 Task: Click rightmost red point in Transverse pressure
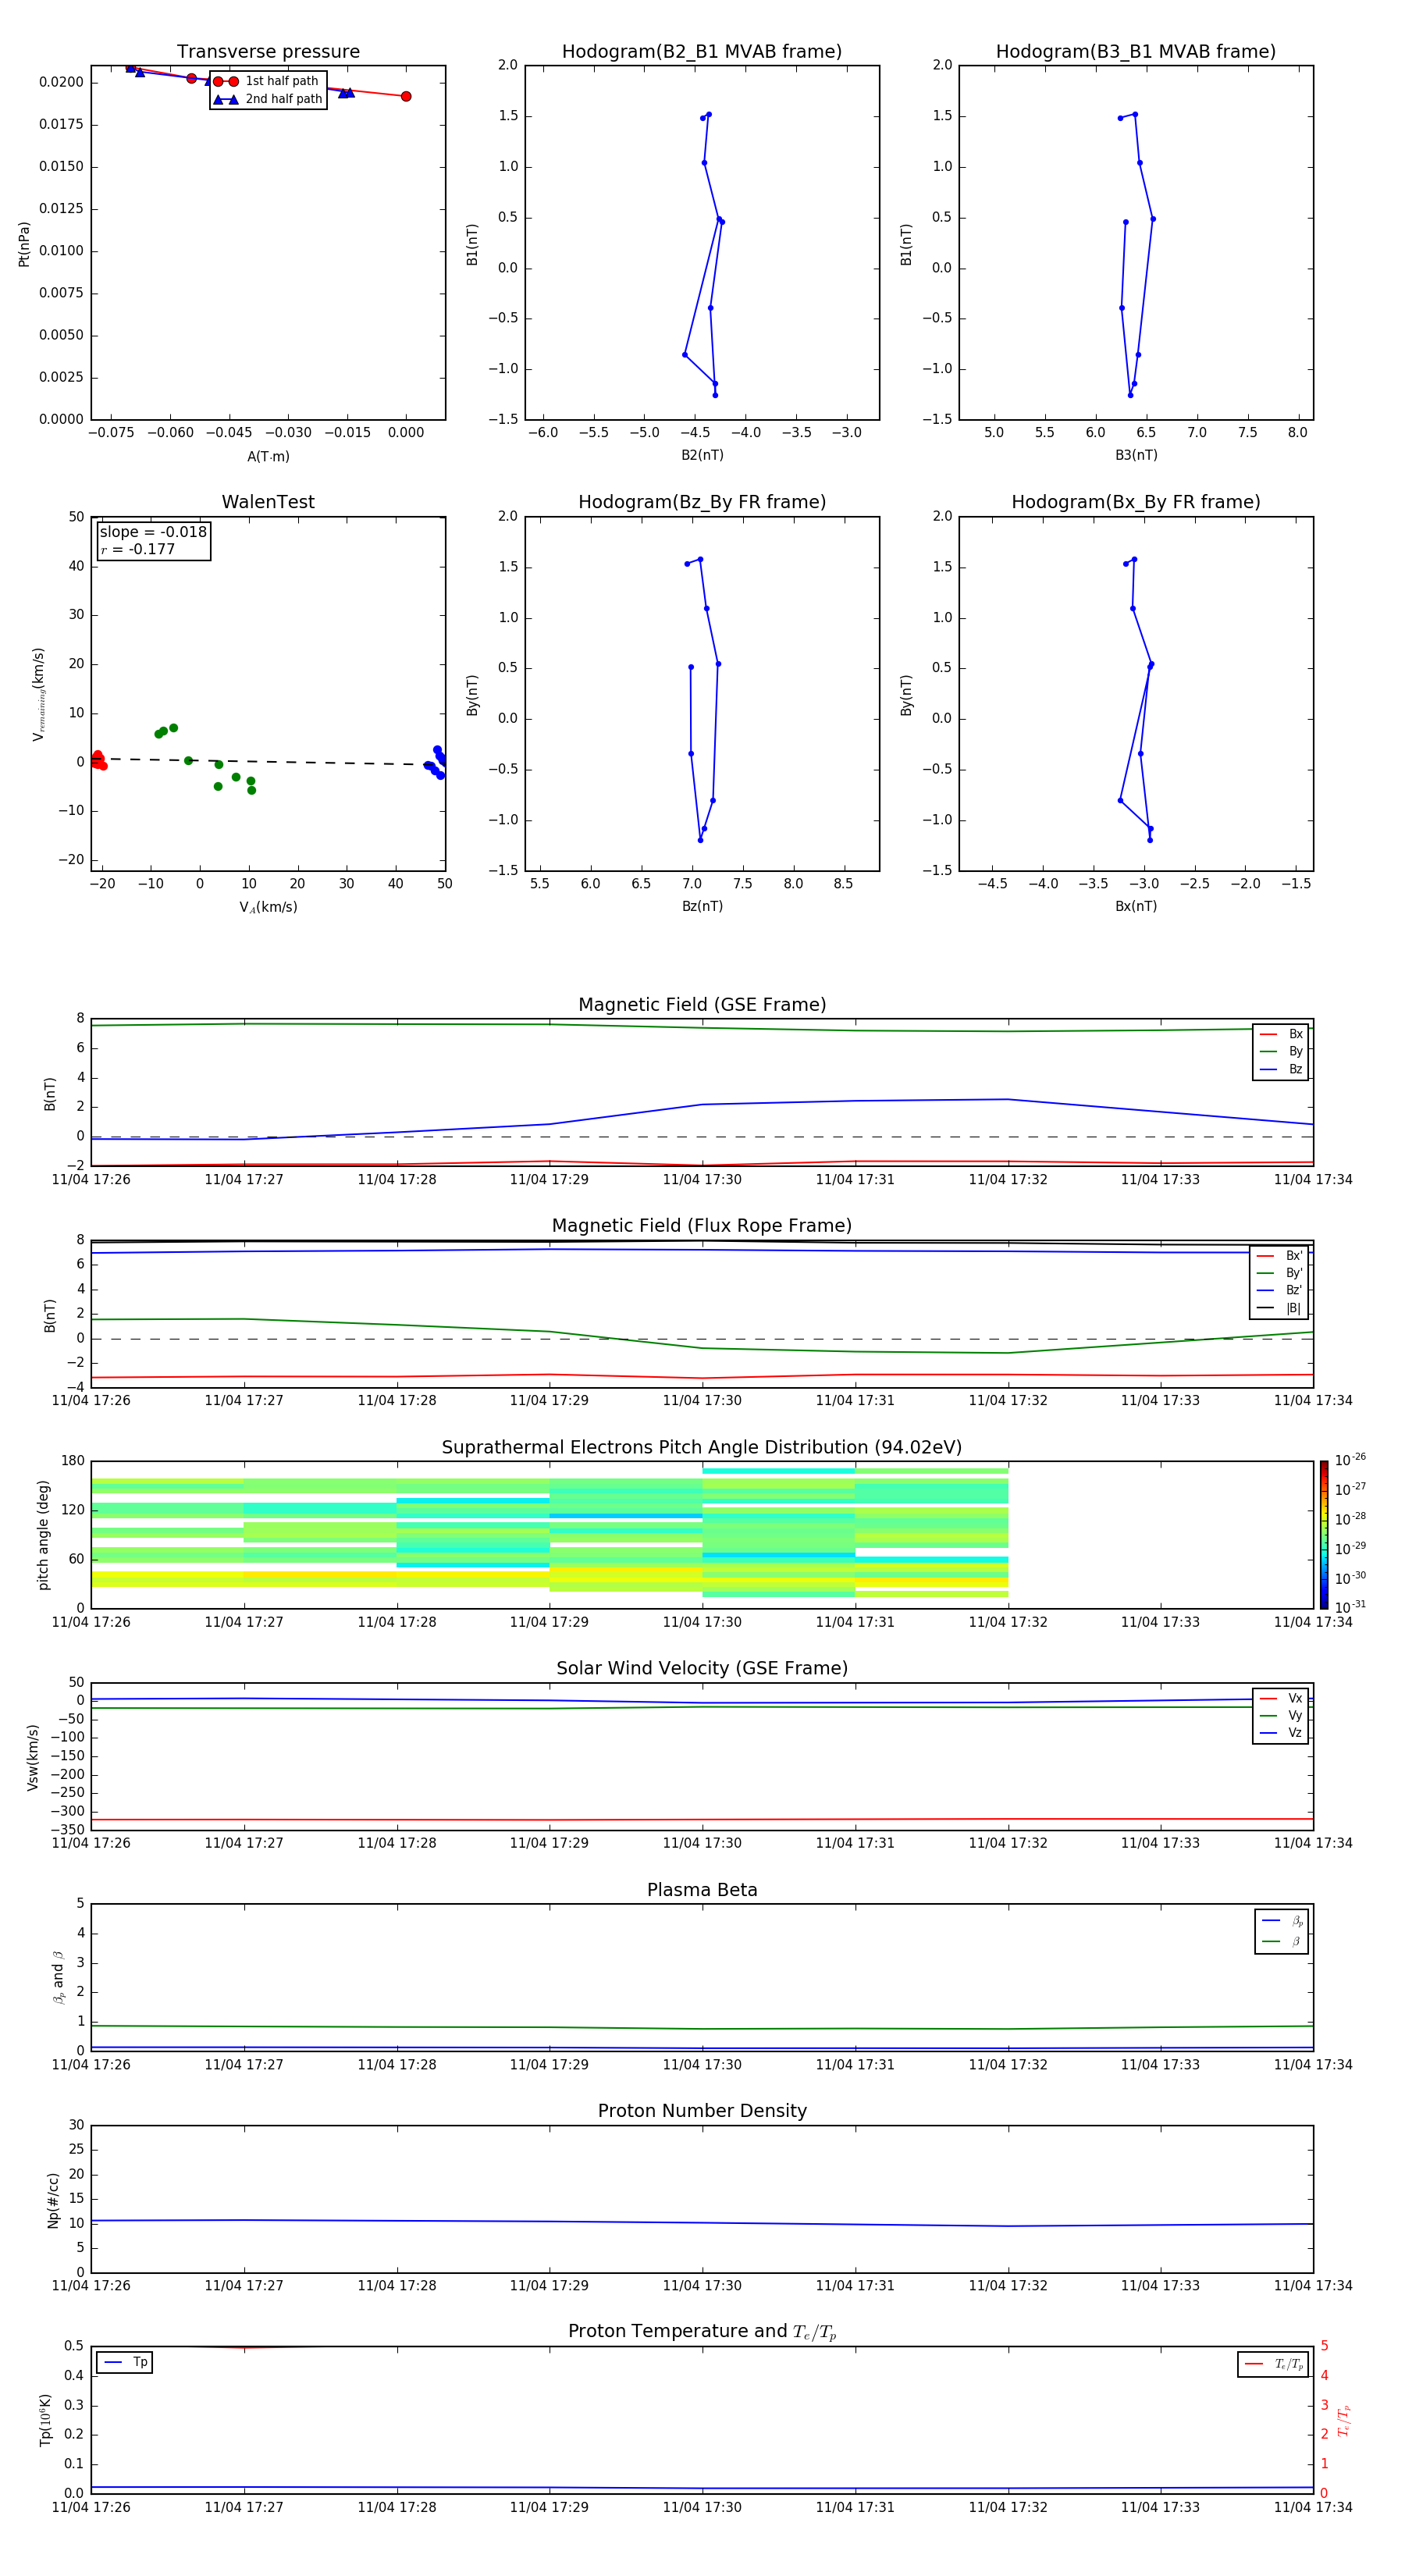(406, 96)
